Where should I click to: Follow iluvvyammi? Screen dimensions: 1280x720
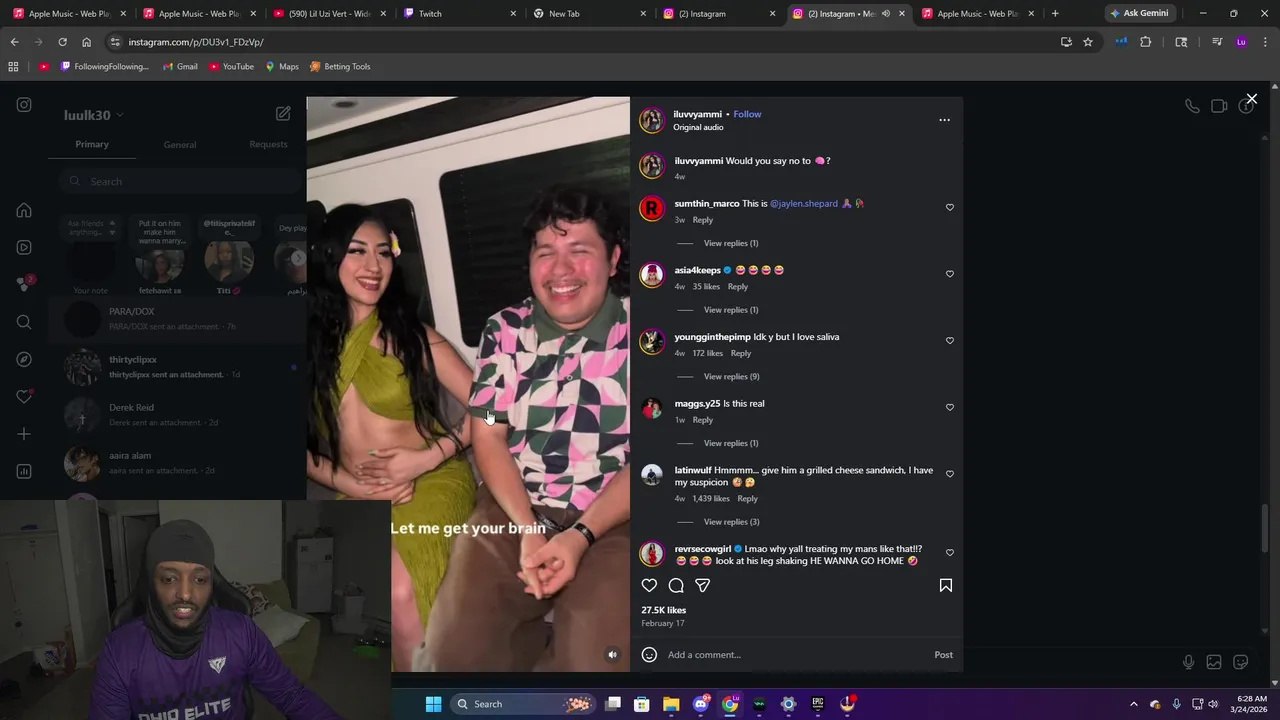tap(747, 114)
